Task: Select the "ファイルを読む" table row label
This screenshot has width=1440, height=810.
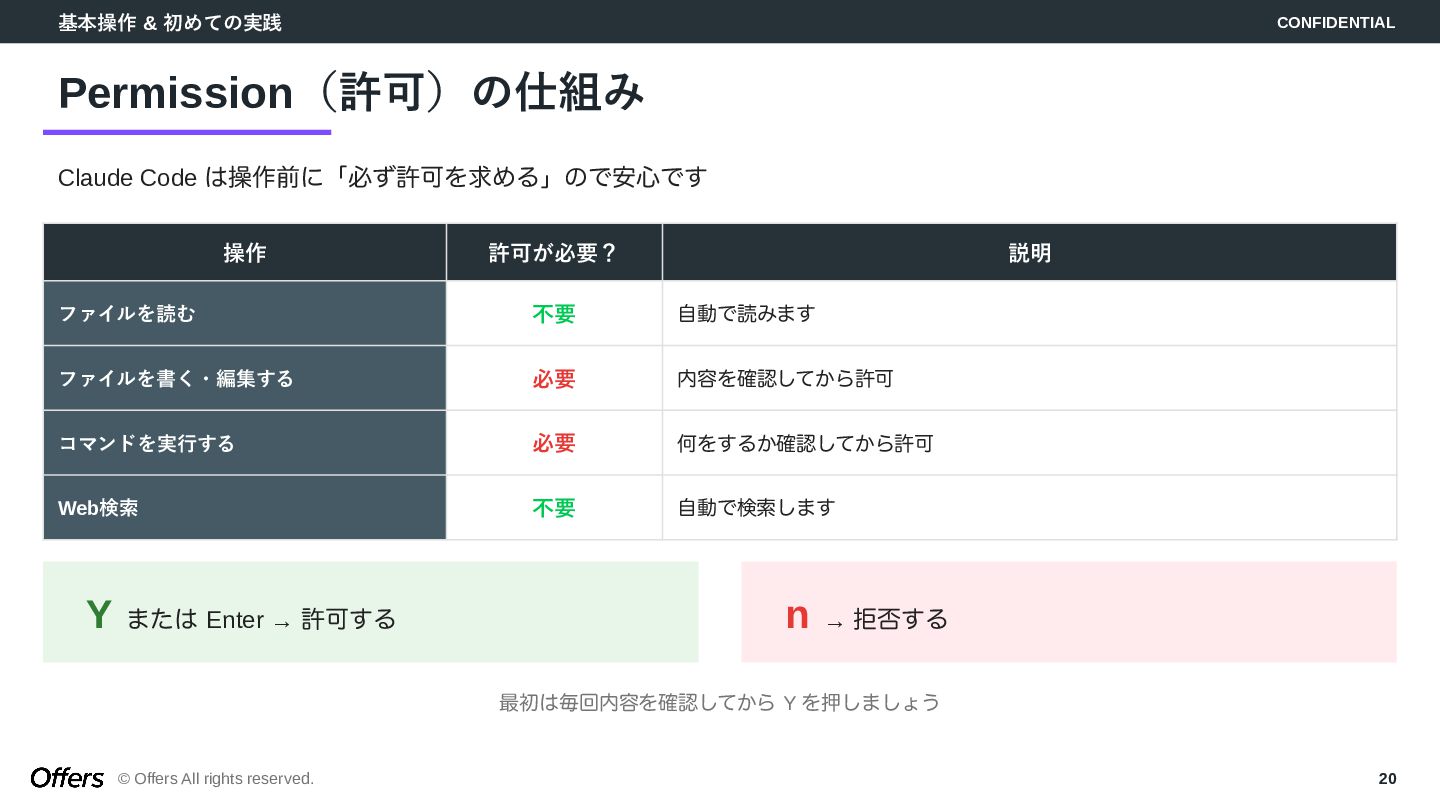Action: click(x=127, y=314)
